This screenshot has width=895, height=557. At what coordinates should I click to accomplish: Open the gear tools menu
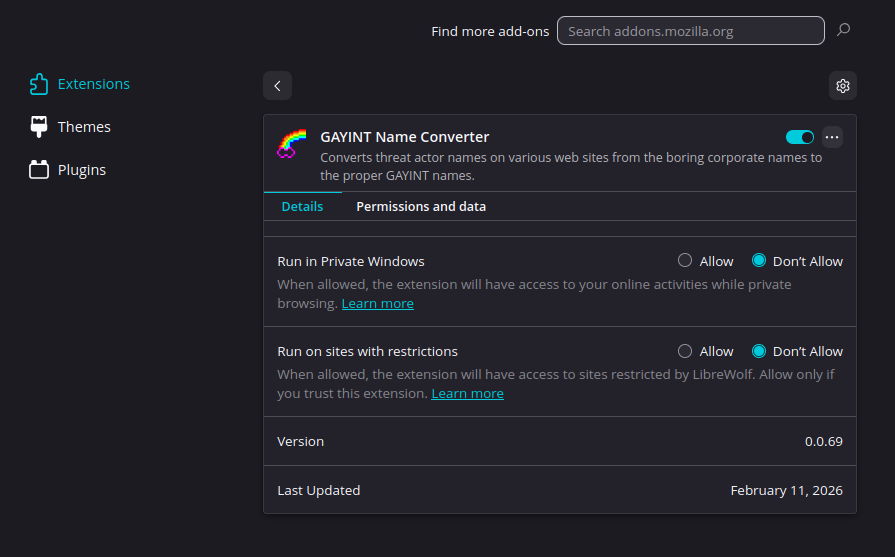point(842,86)
